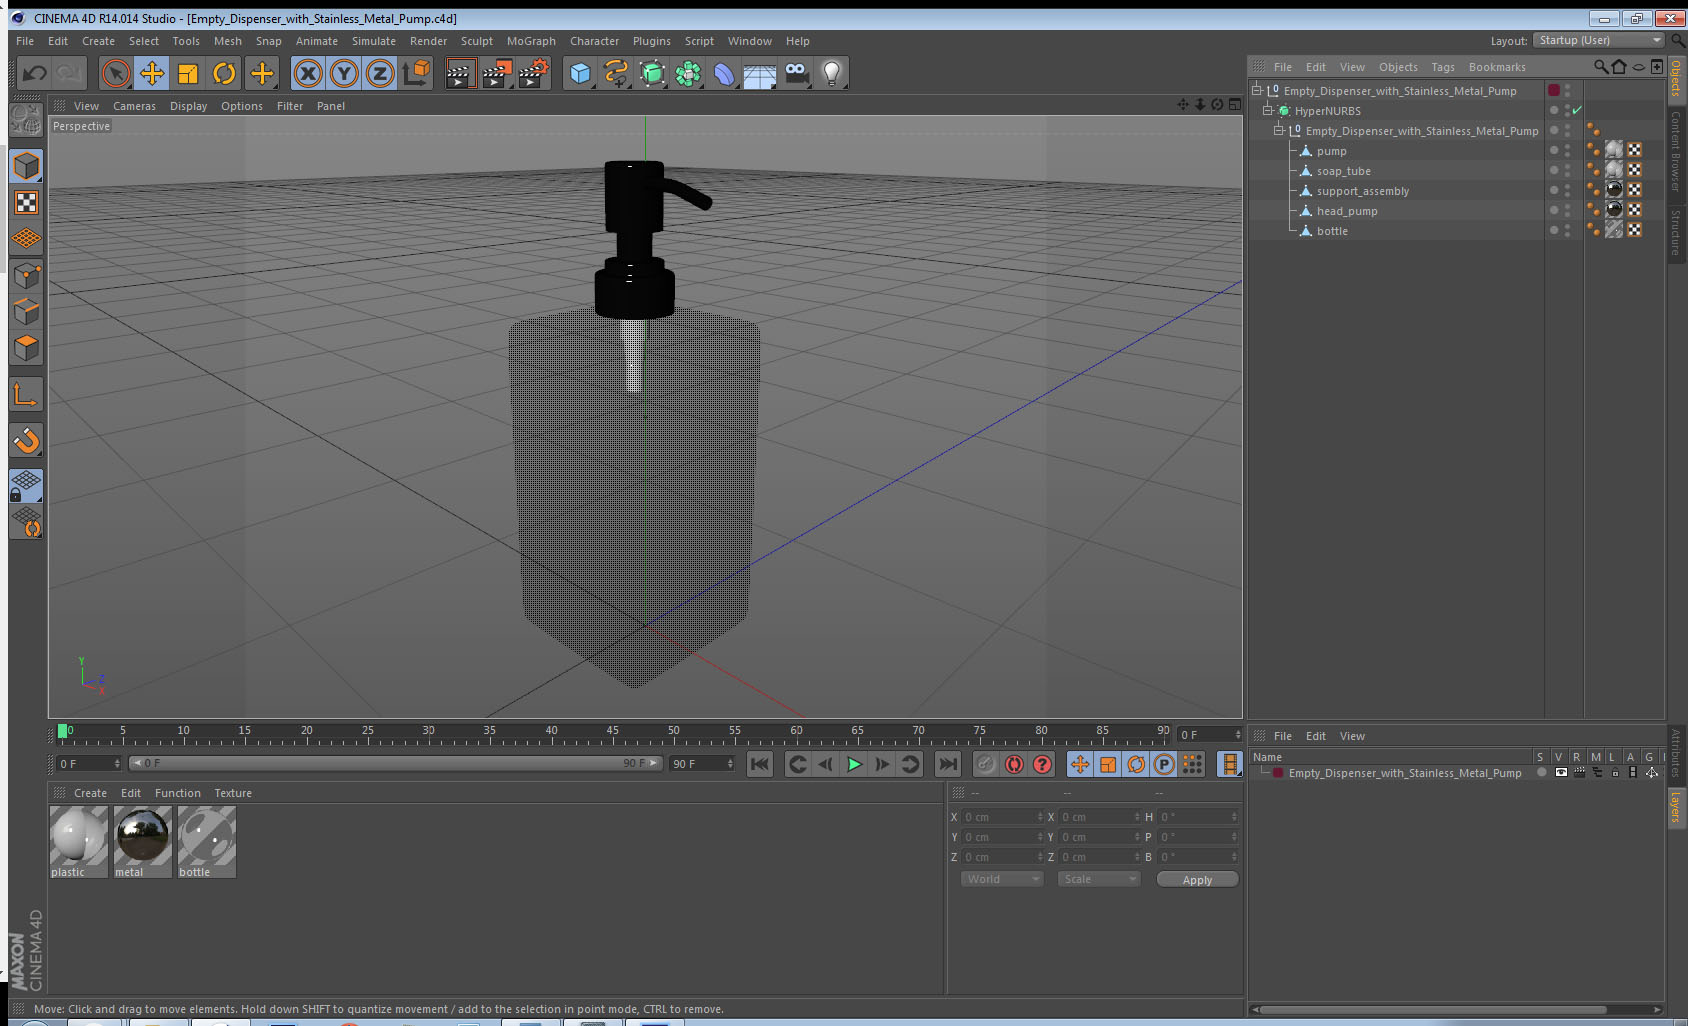The height and width of the screenshot is (1026, 1688).
Task: Select the Live Selection tool
Action: [x=116, y=73]
